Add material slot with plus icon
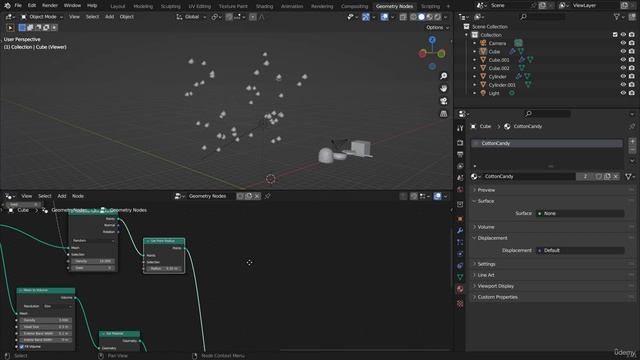The image size is (640, 360). (x=632, y=142)
